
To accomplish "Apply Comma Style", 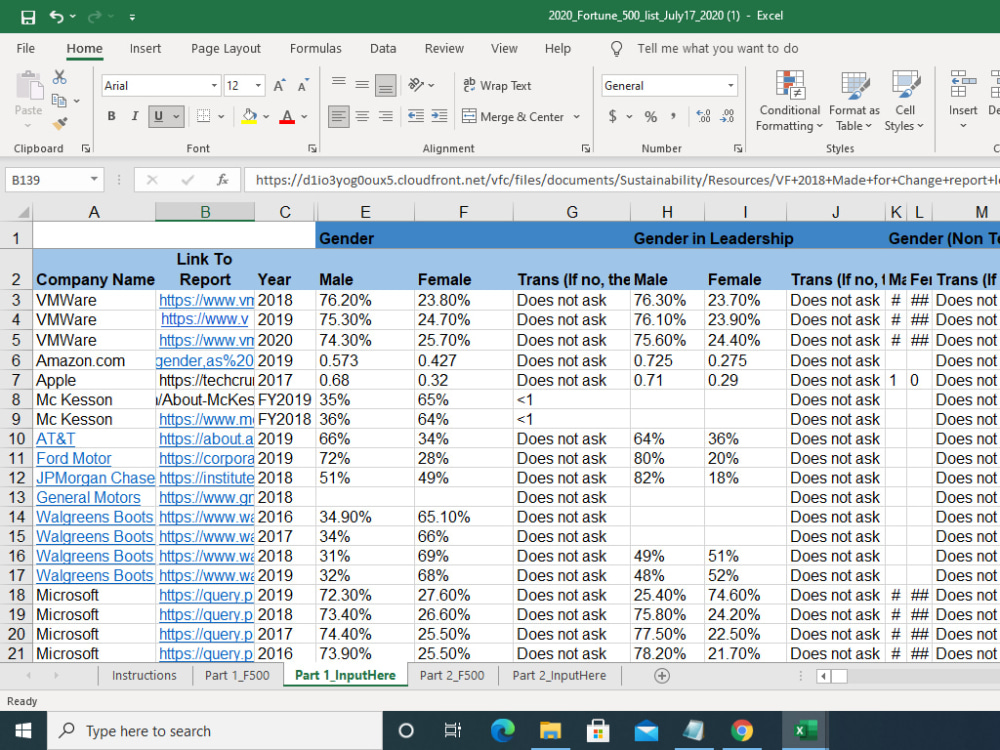I will point(674,116).
